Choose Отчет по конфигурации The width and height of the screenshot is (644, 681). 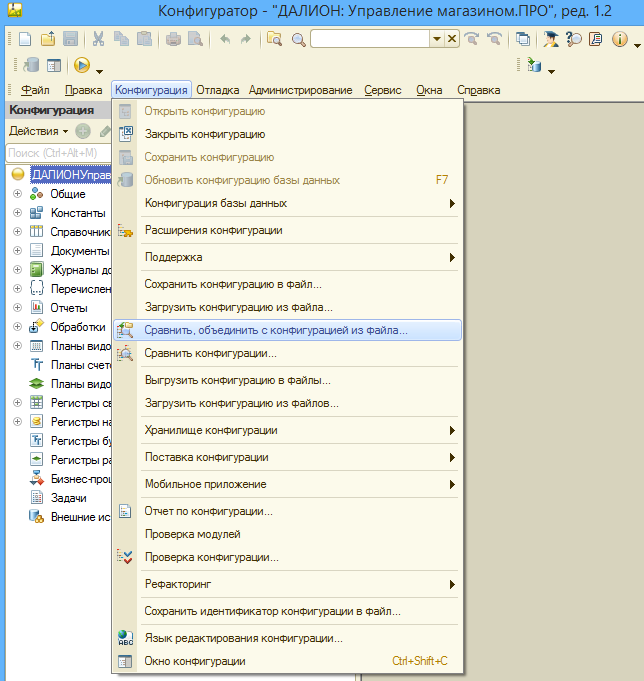287,511
